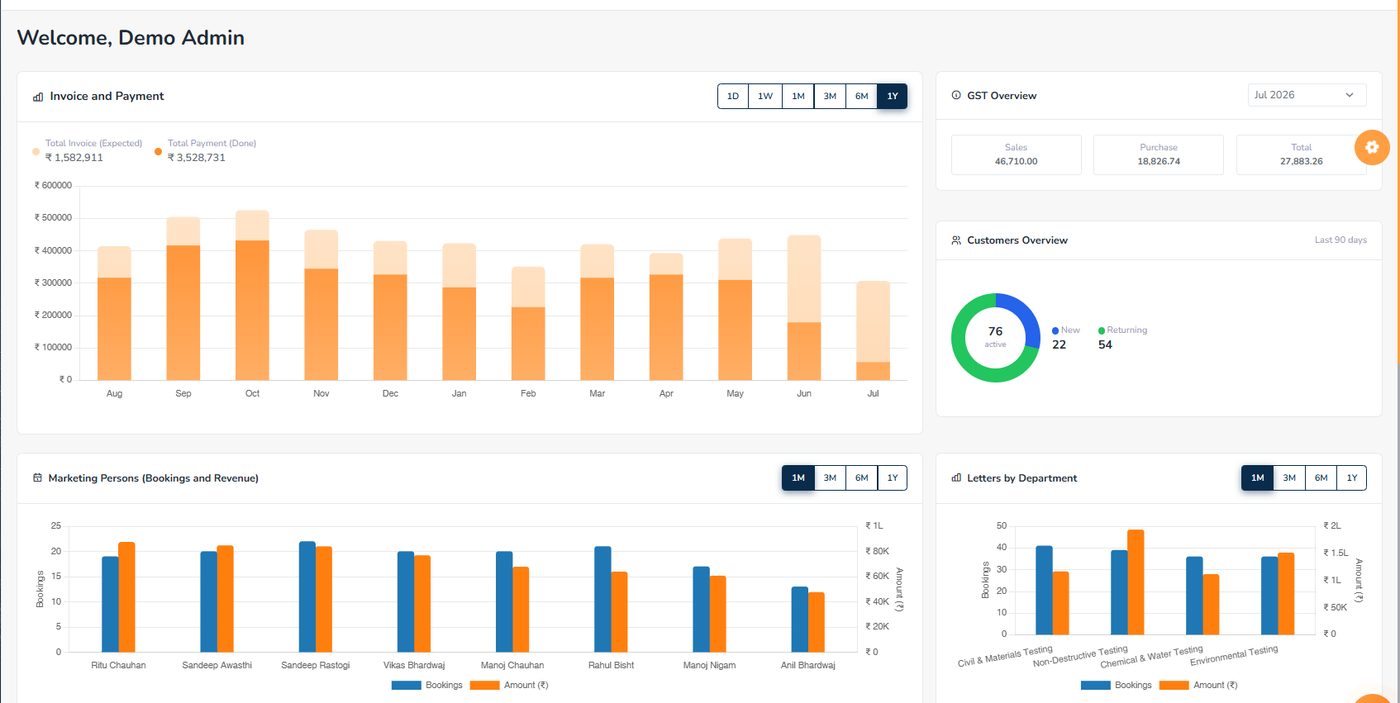Select 1D range for Invoice and Payment
This screenshot has width=1400, height=703.
(733, 96)
